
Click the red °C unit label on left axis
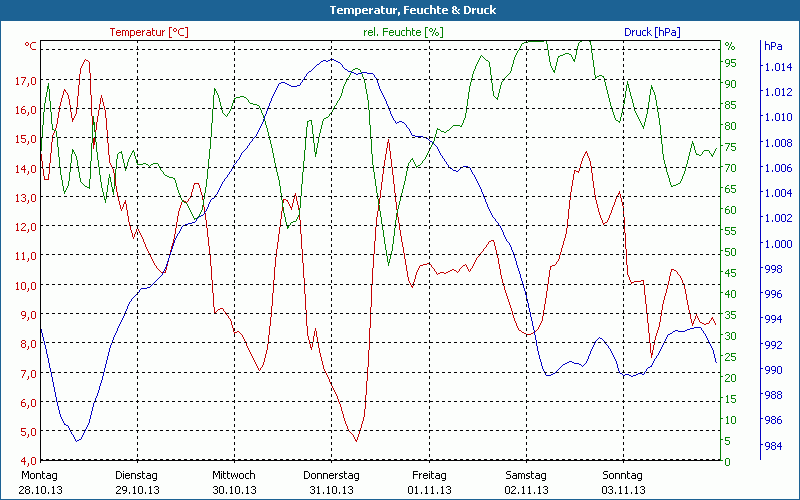[31, 46]
